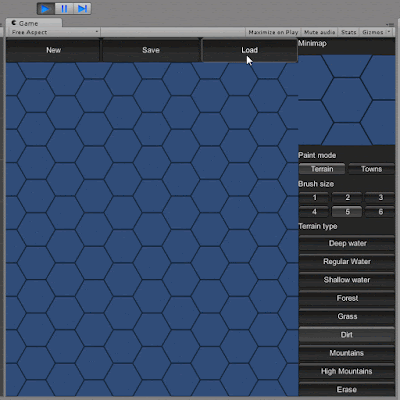This screenshot has width=400, height=400.
Task: Choose the High Mountains terrain type
Action: coord(347,371)
